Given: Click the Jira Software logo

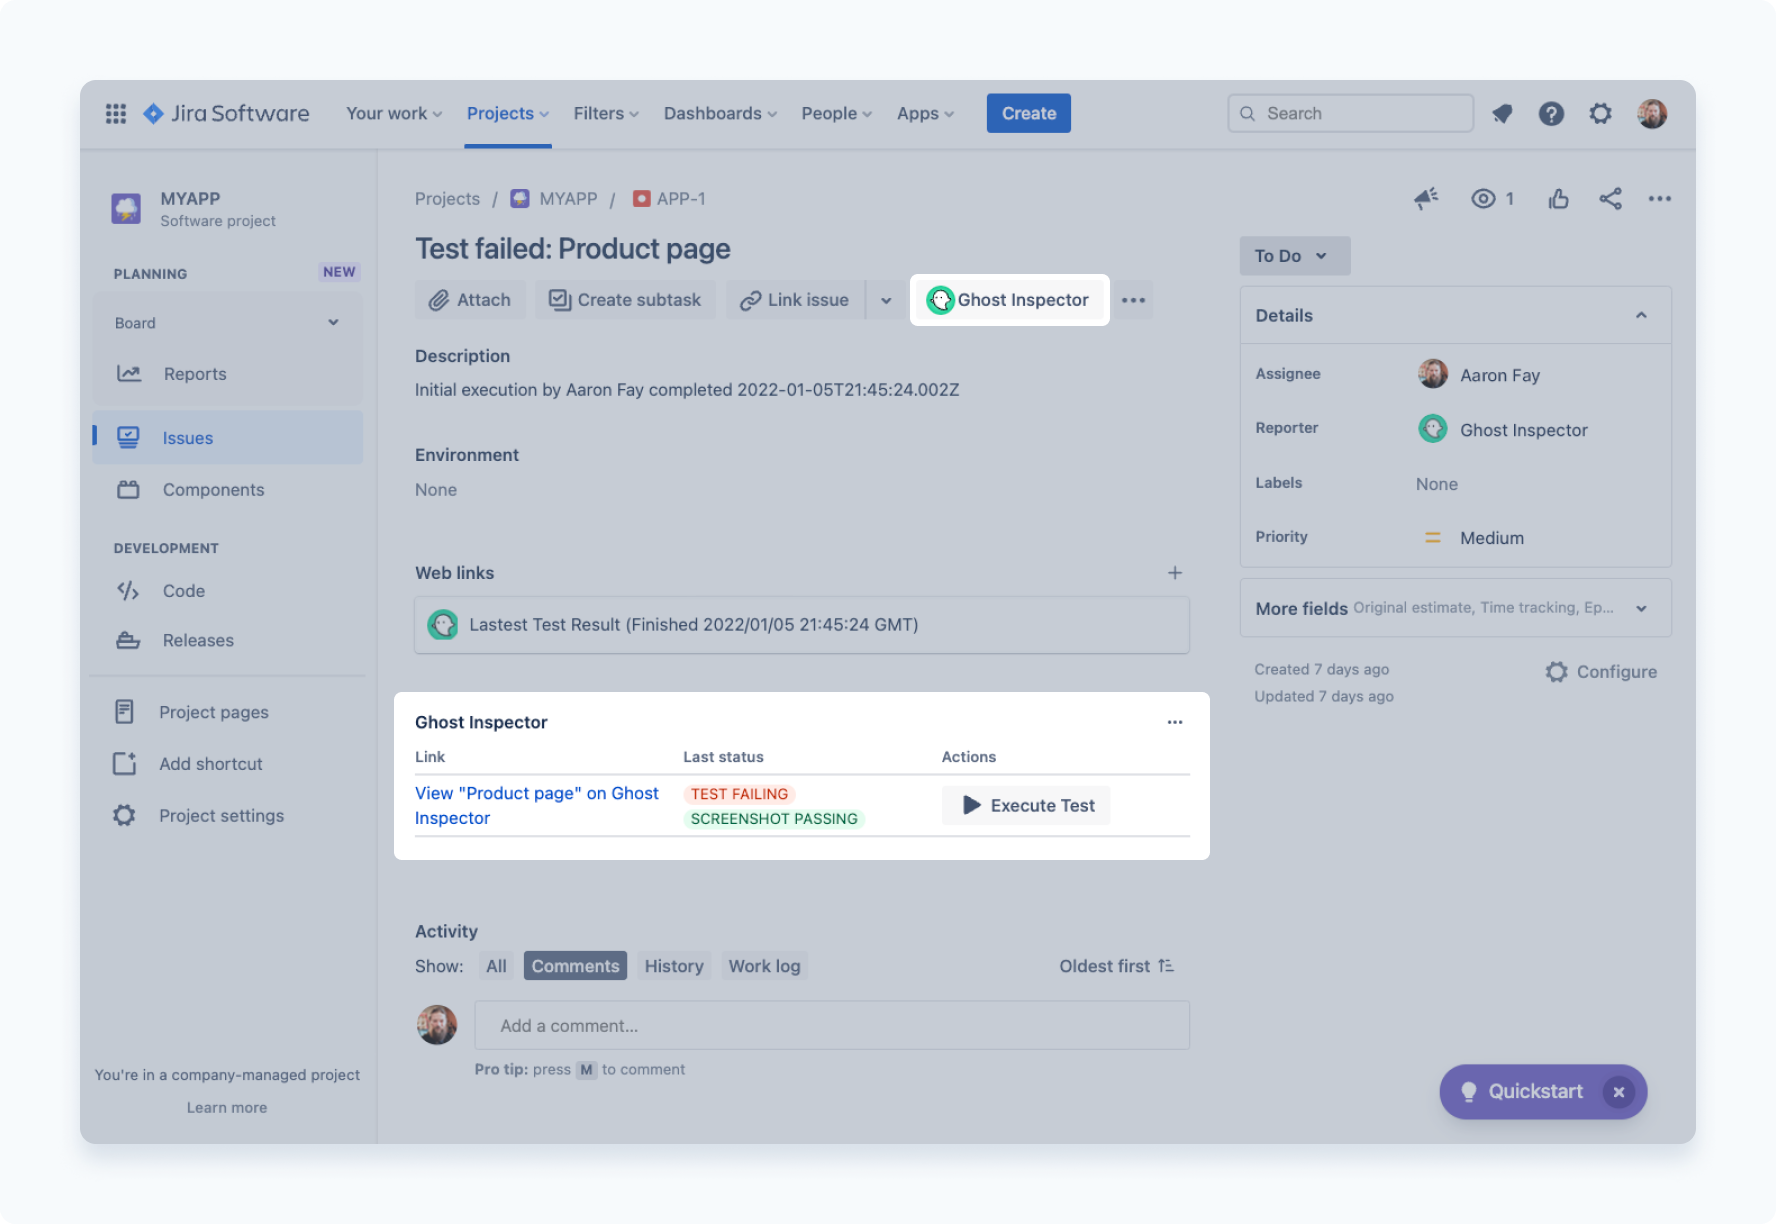Looking at the screenshot, I should coord(225,113).
